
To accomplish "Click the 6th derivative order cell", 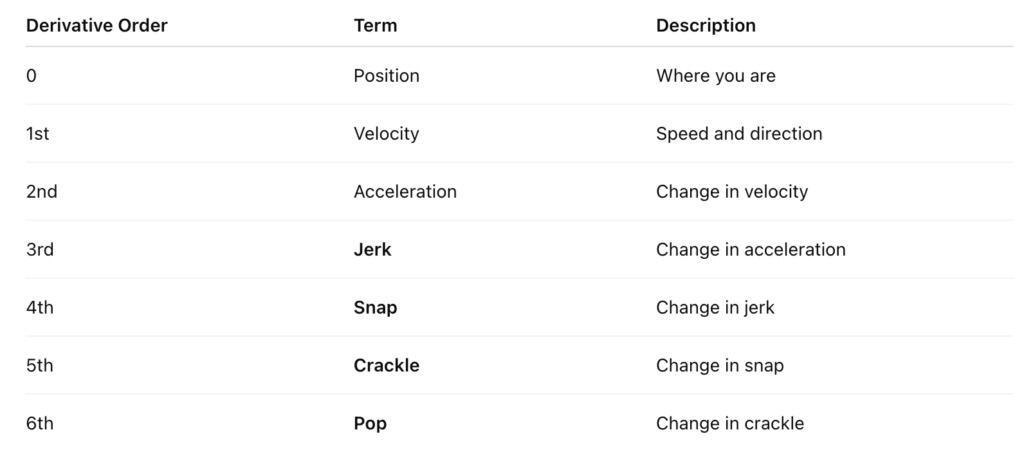I will (x=39, y=424).
